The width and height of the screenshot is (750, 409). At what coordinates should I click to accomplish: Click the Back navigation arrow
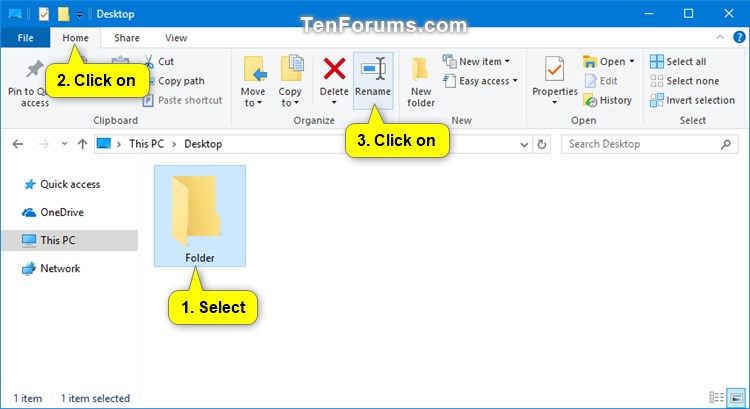(x=18, y=144)
